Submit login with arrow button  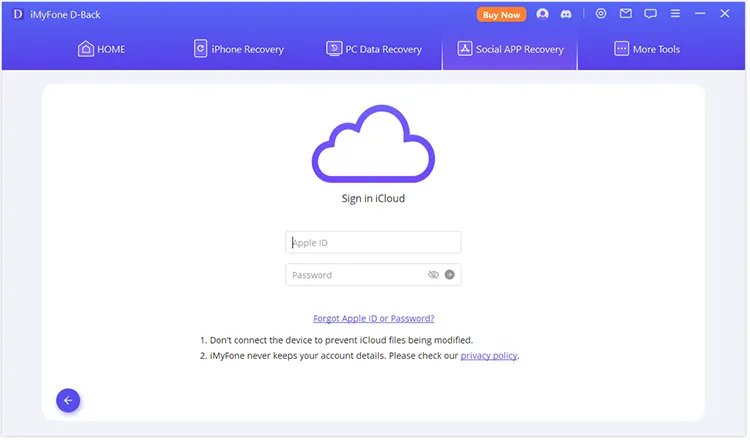click(x=450, y=275)
